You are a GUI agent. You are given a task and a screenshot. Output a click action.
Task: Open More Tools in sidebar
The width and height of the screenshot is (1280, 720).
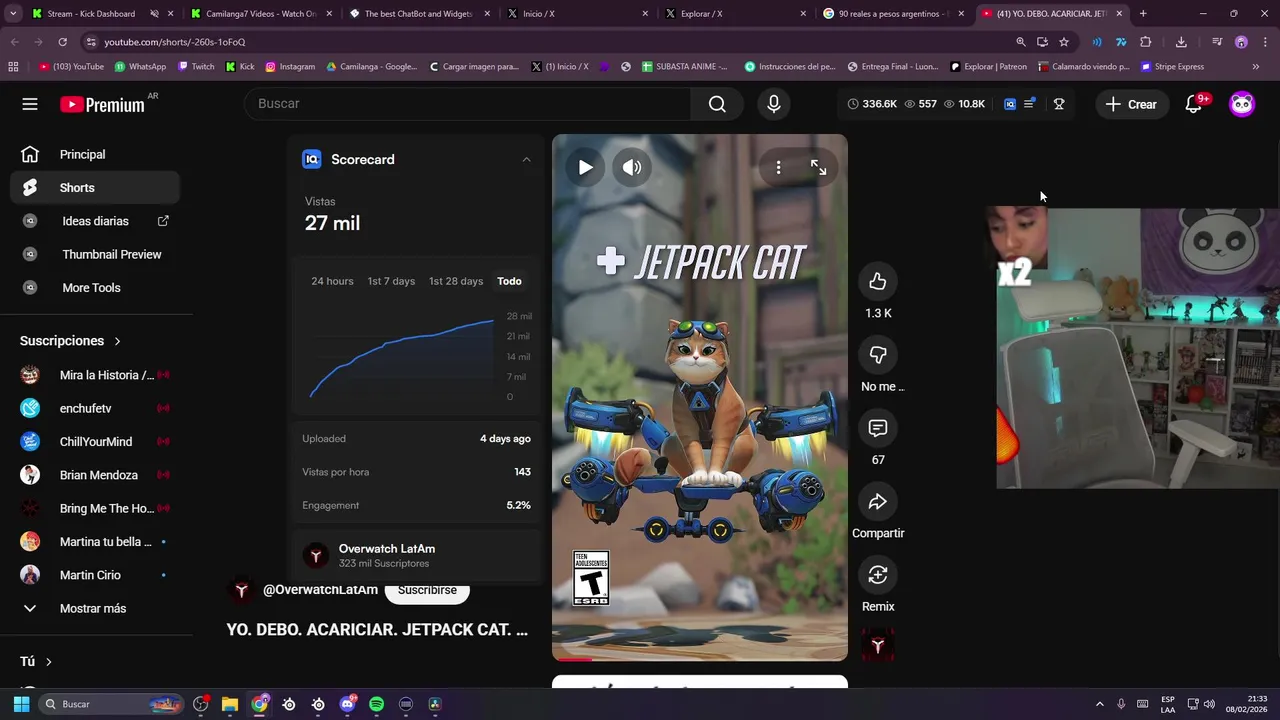click(x=96, y=288)
